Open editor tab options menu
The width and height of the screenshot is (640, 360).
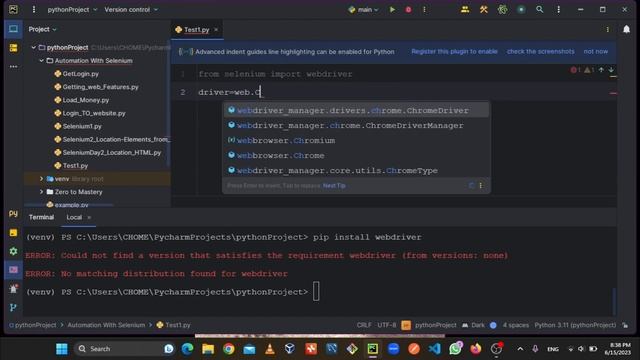click(x=607, y=29)
